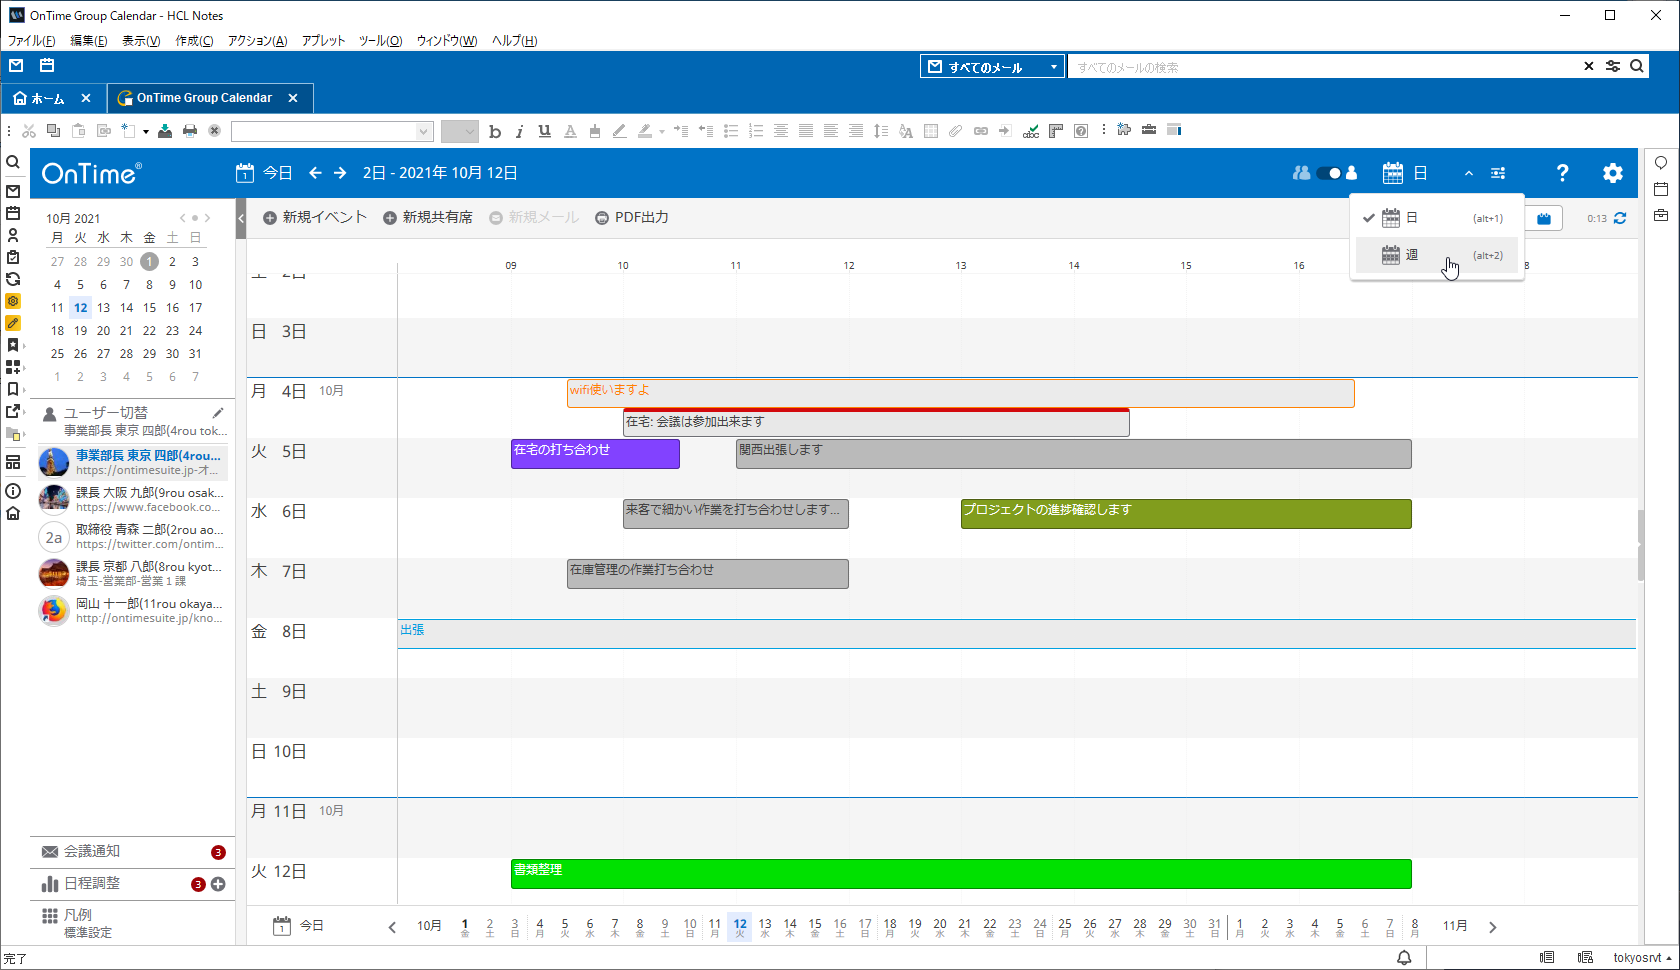Toggle the group/single user switch

point(1327,173)
